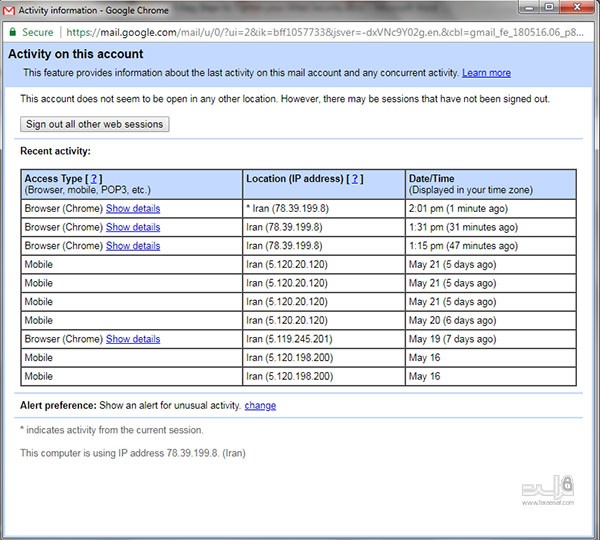Click the '1:15 pm (47 minutes ago)' cell
This screenshot has height=540, width=600.
(x=491, y=246)
